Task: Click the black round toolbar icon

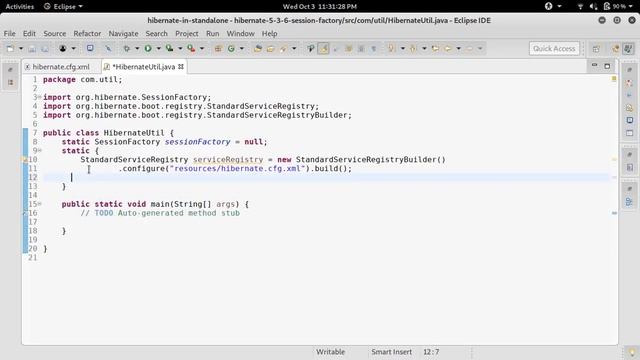Action: 62,49
